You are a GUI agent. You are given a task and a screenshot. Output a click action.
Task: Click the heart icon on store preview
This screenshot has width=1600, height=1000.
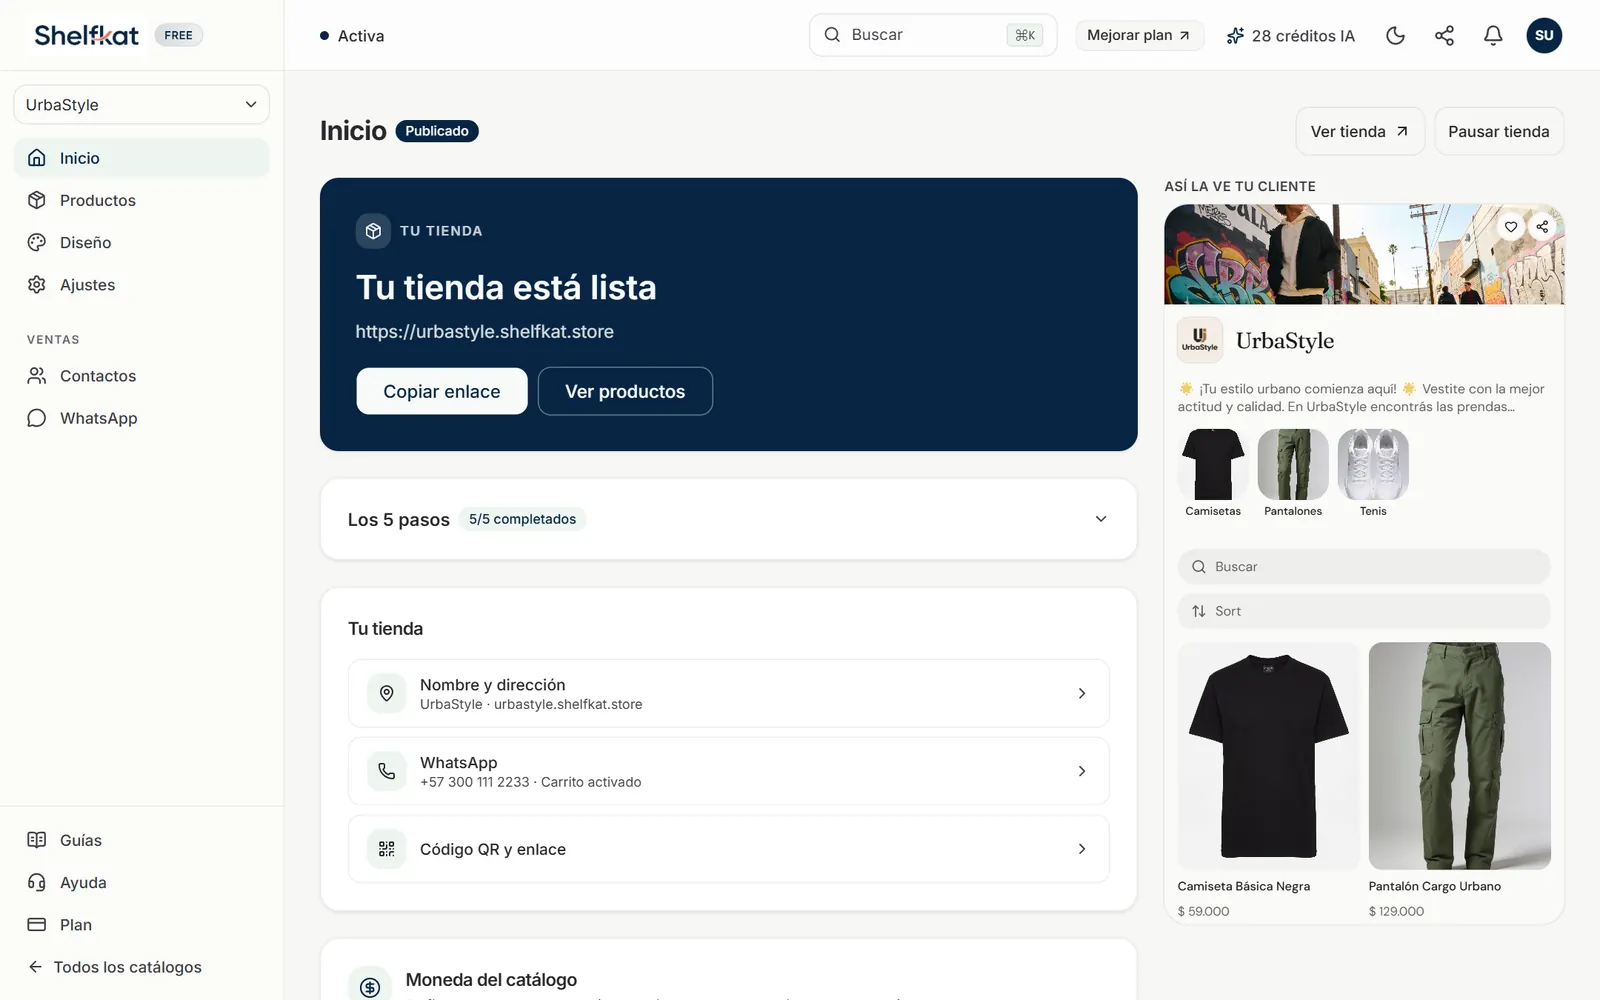(1511, 227)
